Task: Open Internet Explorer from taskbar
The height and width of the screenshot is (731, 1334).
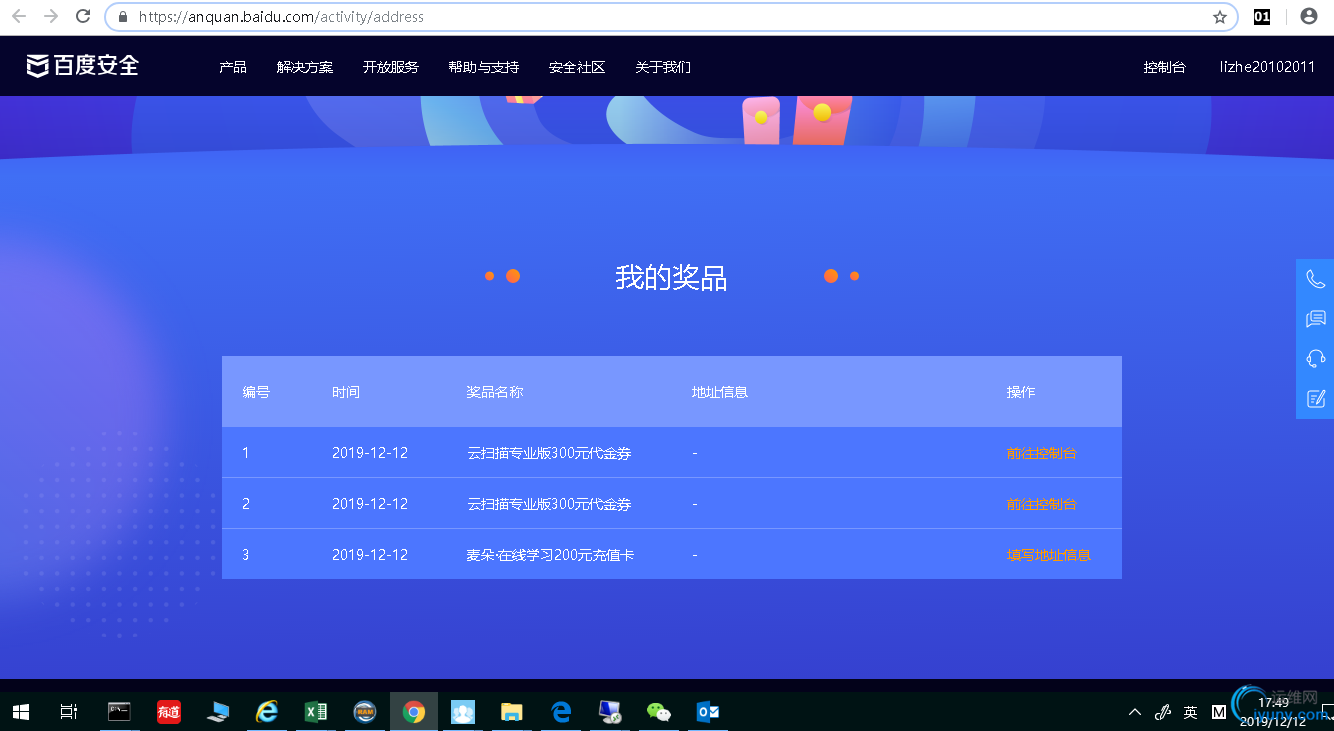Action: coord(266,712)
